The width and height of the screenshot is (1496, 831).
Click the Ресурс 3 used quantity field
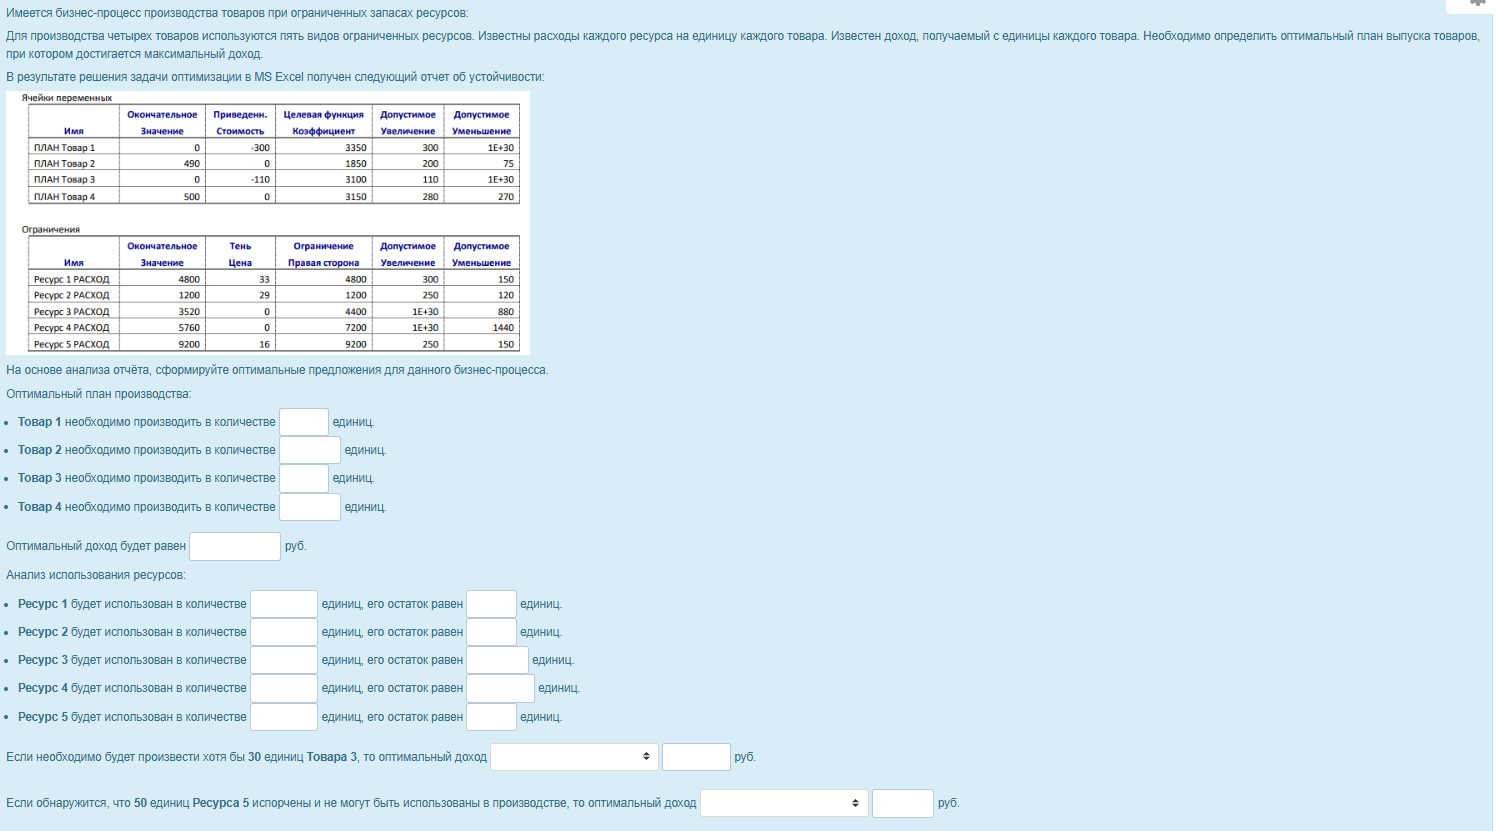click(x=284, y=660)
